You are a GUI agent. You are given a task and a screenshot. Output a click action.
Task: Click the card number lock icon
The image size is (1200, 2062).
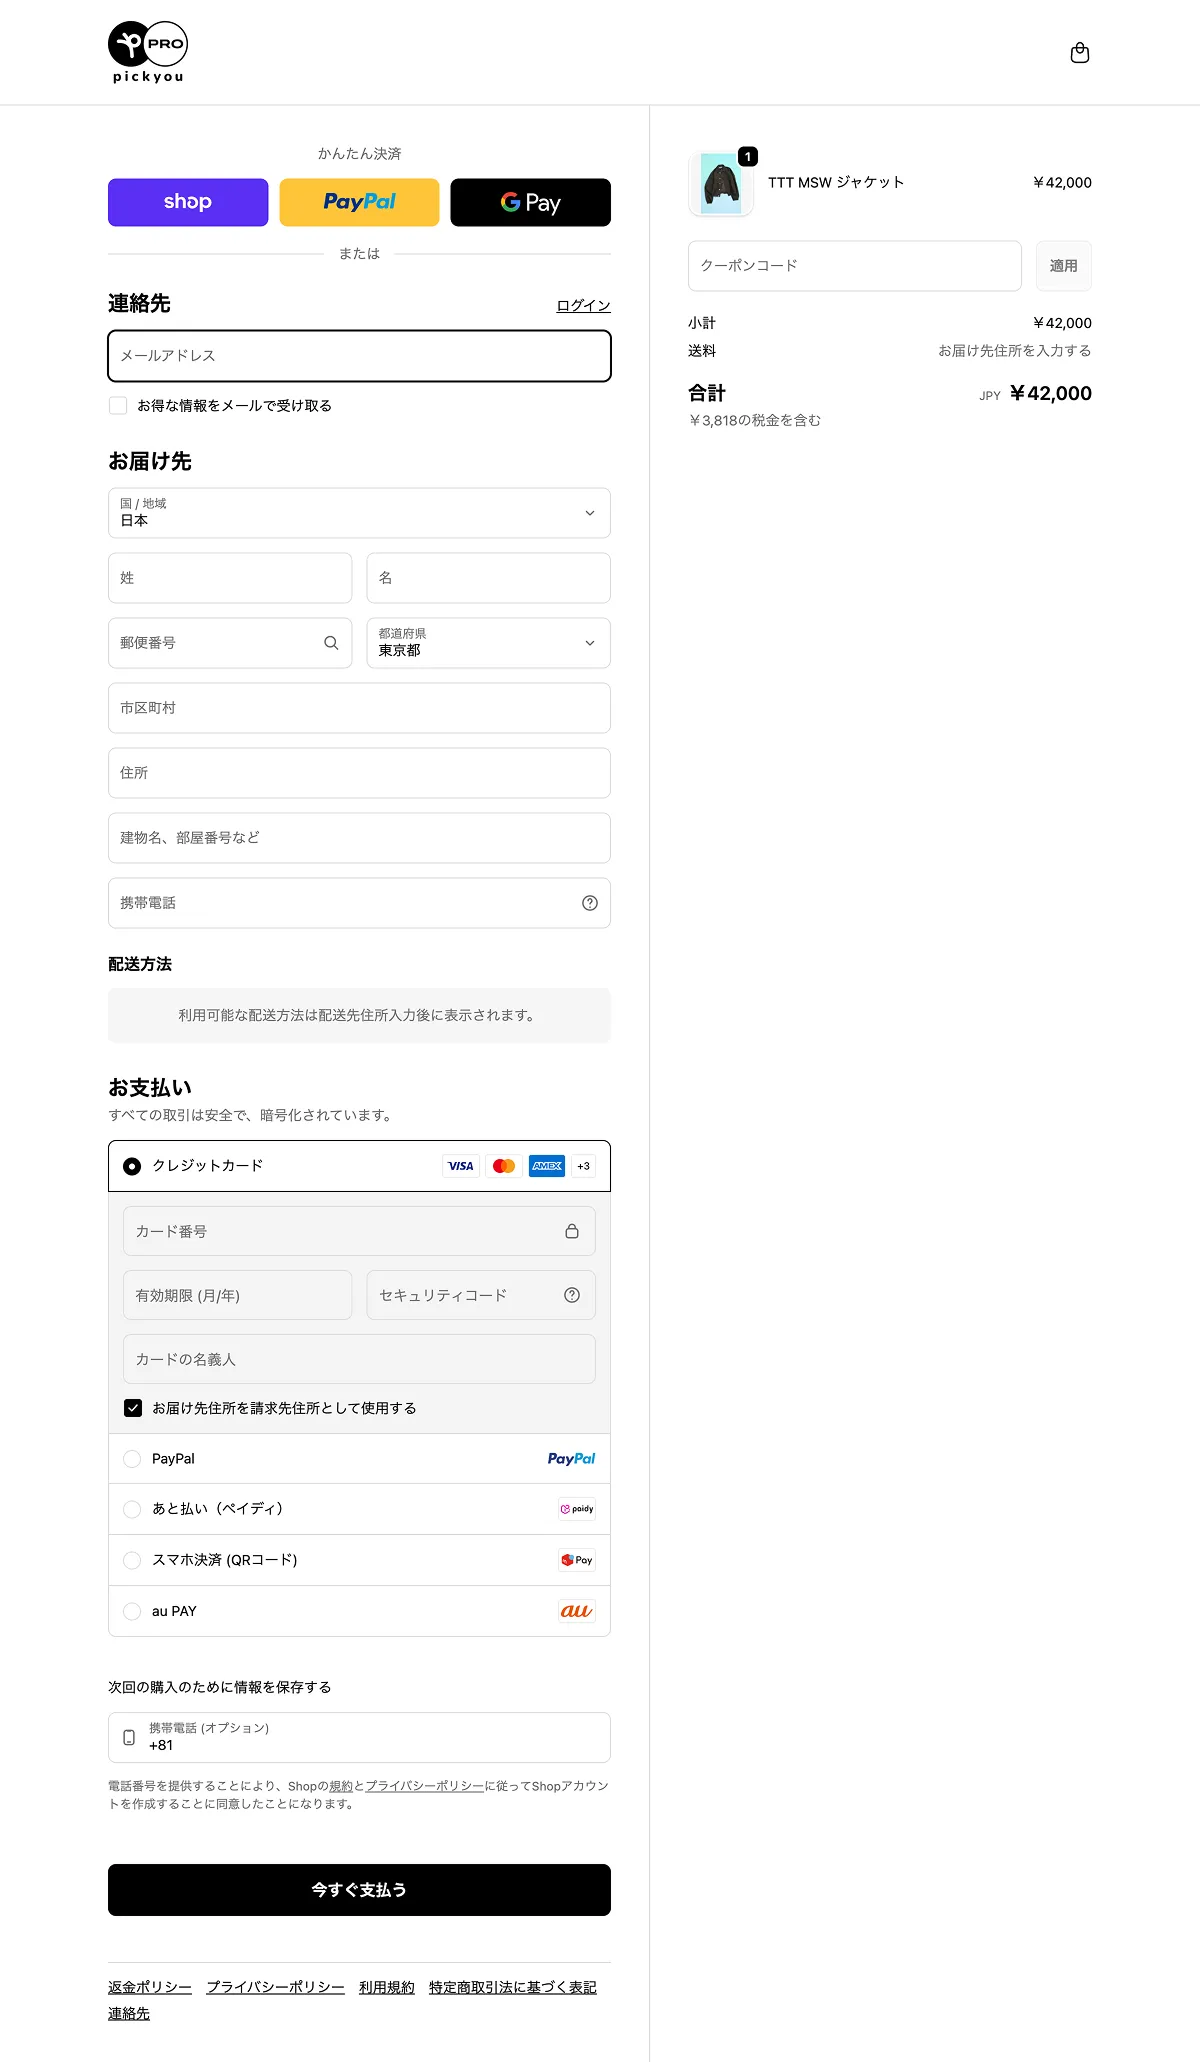click(x=572, y=1231)
